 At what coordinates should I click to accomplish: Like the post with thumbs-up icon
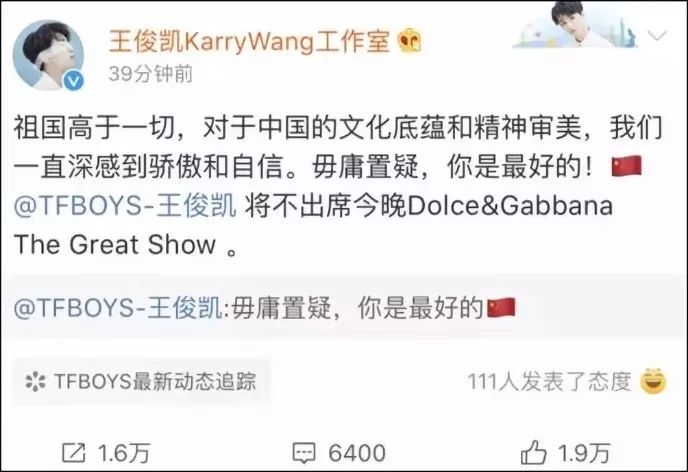pyautogui.click(x=534, y=452)
